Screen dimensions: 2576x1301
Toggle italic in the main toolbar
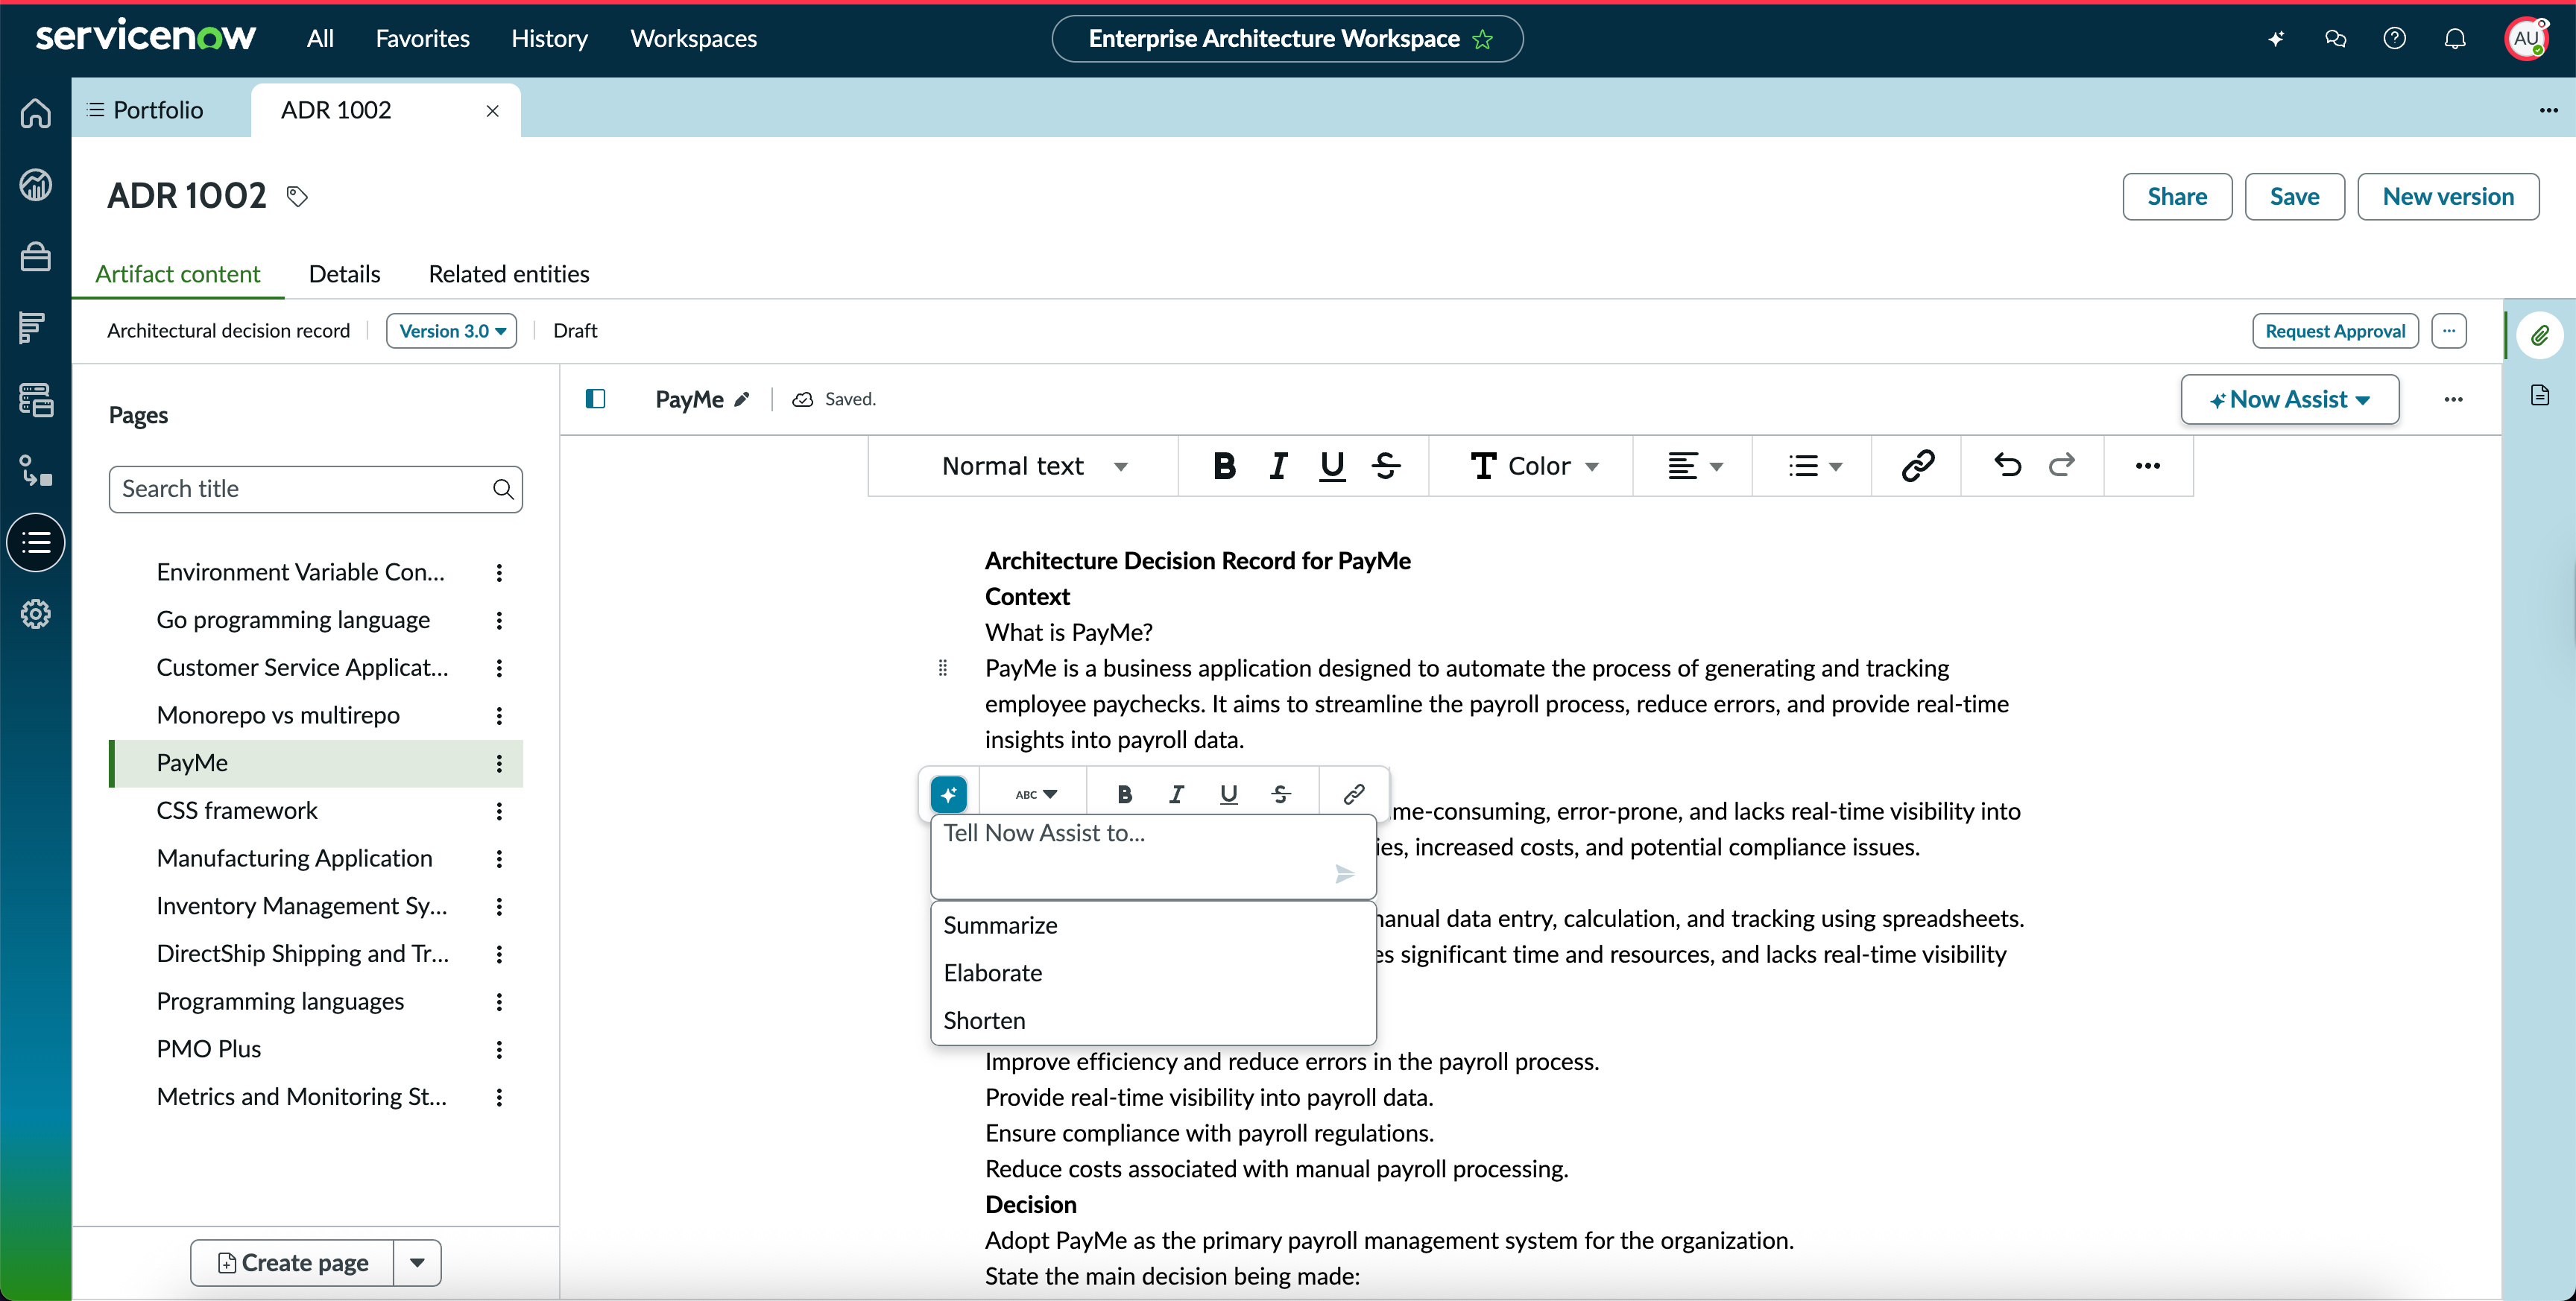click(x=1278, y=466)
